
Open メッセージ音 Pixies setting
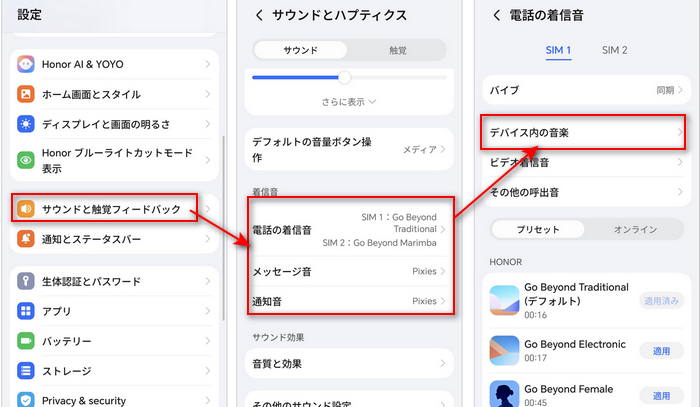[x=350, y=271]
